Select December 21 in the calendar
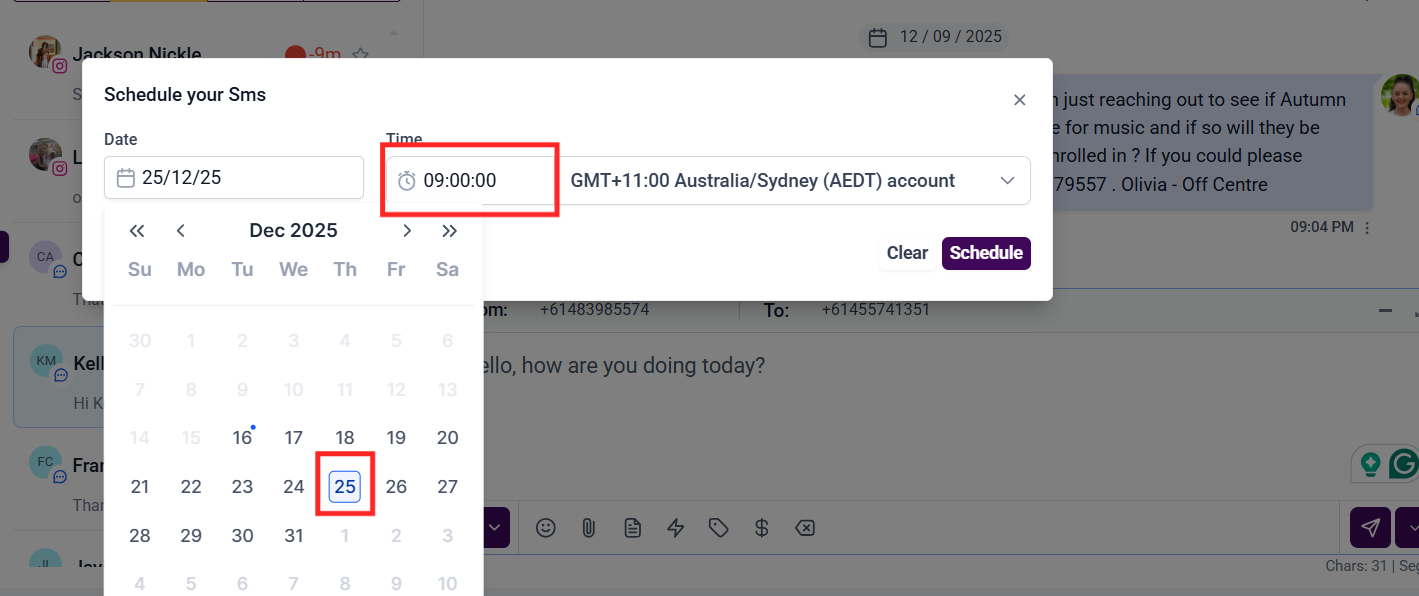 pos(140,486)
